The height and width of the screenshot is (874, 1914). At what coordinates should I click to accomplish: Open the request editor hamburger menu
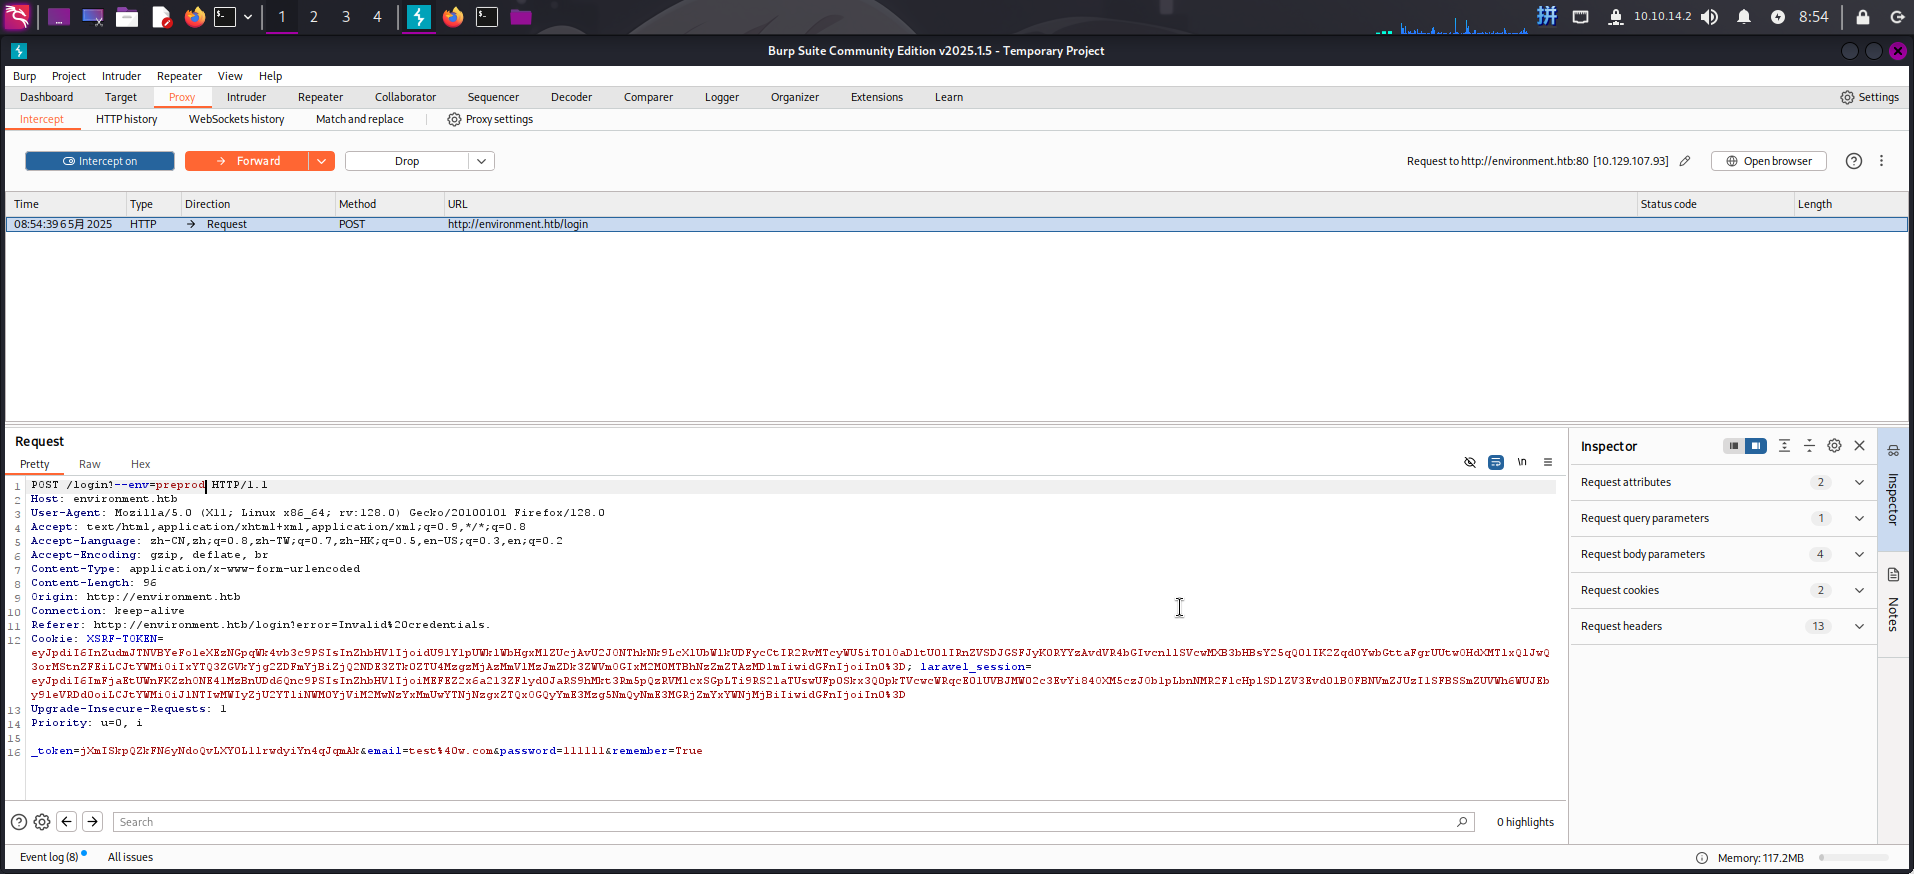click(1548, 462)
